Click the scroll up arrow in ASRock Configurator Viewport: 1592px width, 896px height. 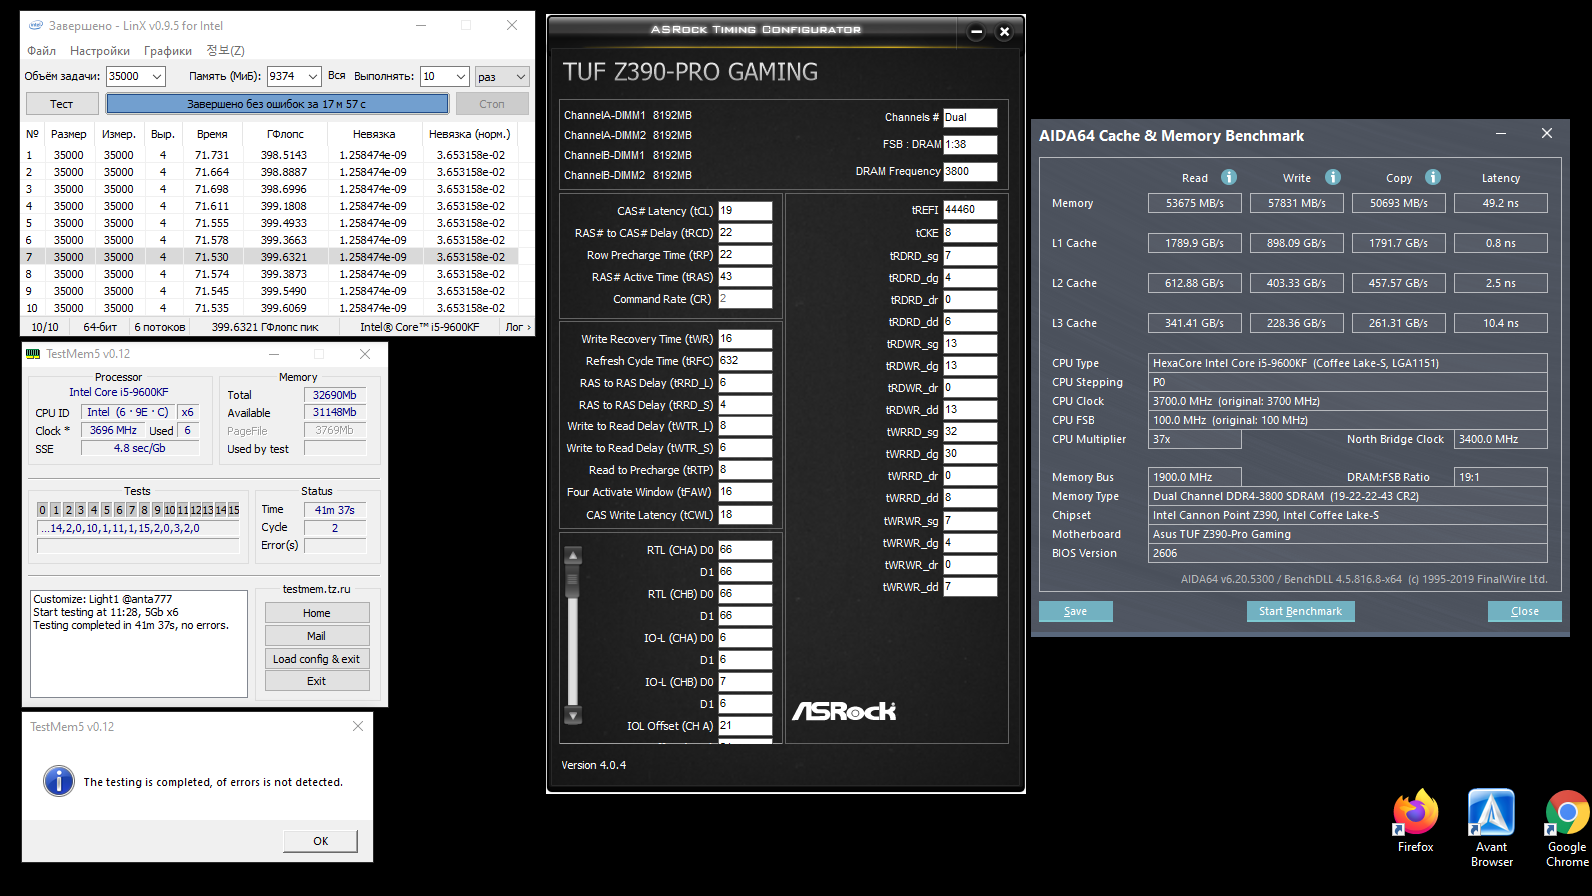[573, 555]
